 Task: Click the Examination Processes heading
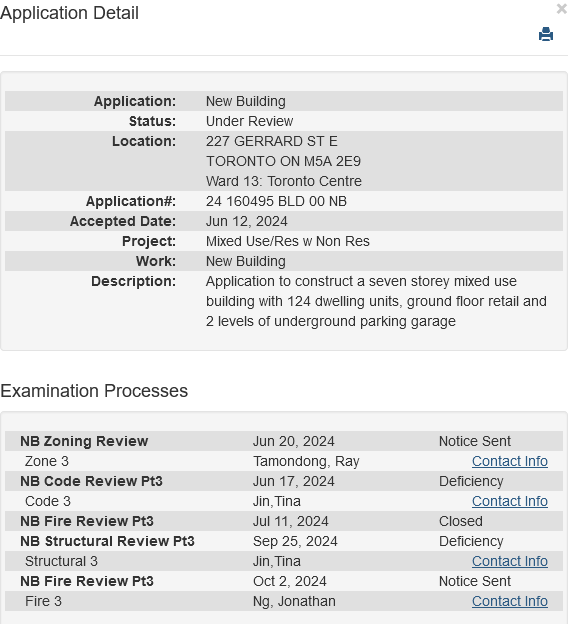pos(94,391)
